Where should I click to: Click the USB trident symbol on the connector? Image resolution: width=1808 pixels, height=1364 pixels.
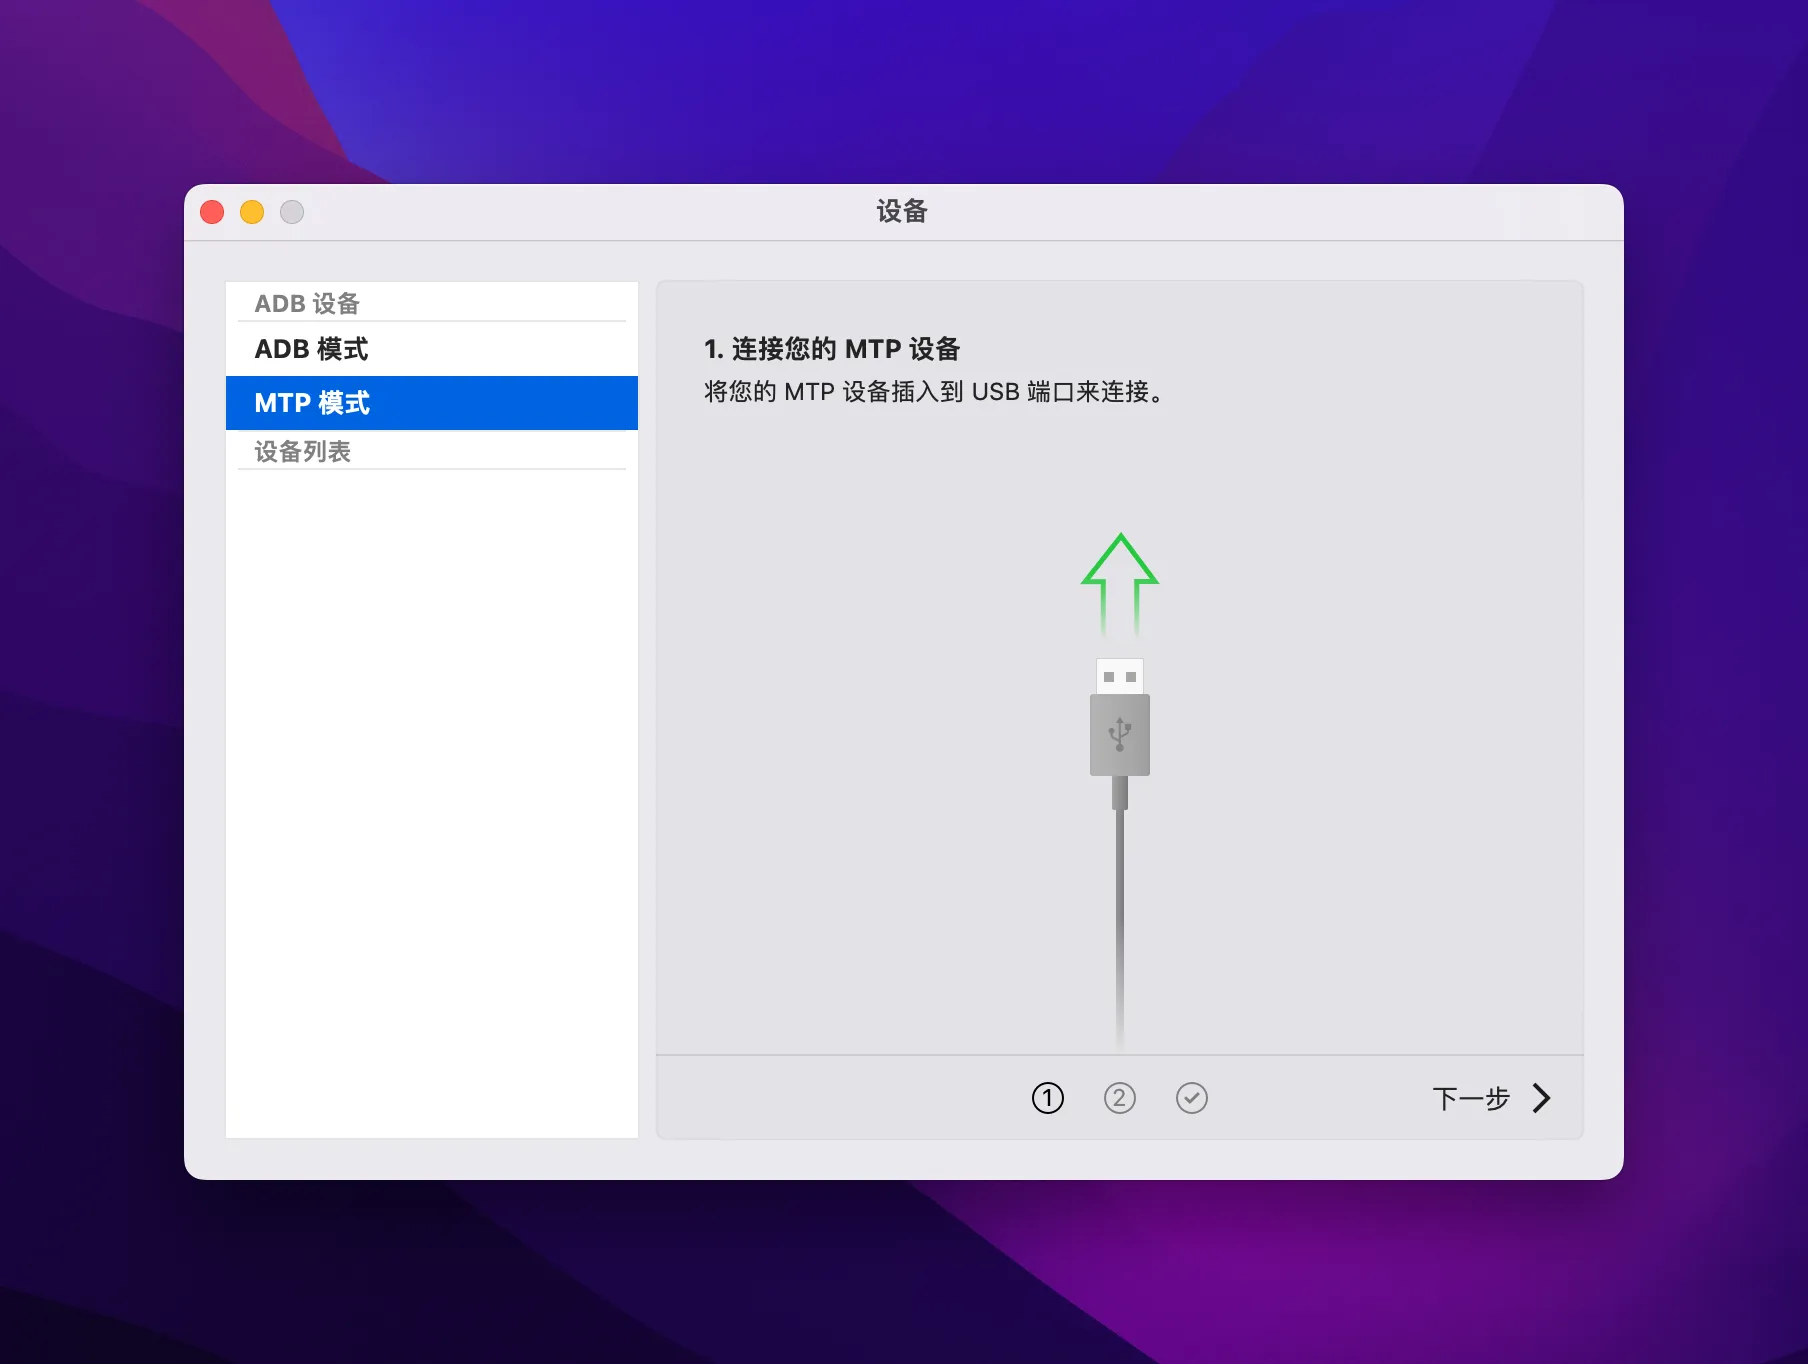tap(1119, 735)
